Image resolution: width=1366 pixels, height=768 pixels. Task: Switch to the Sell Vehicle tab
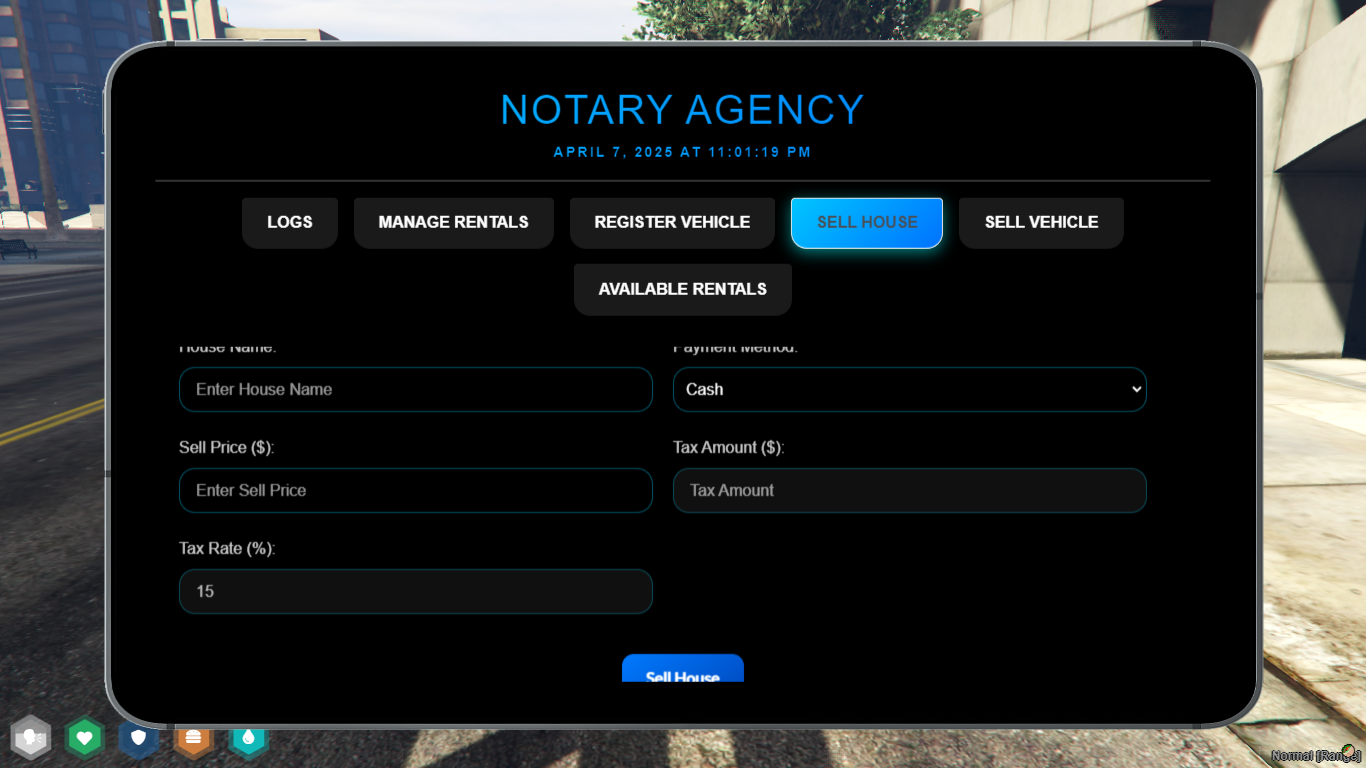(1041, 222)
